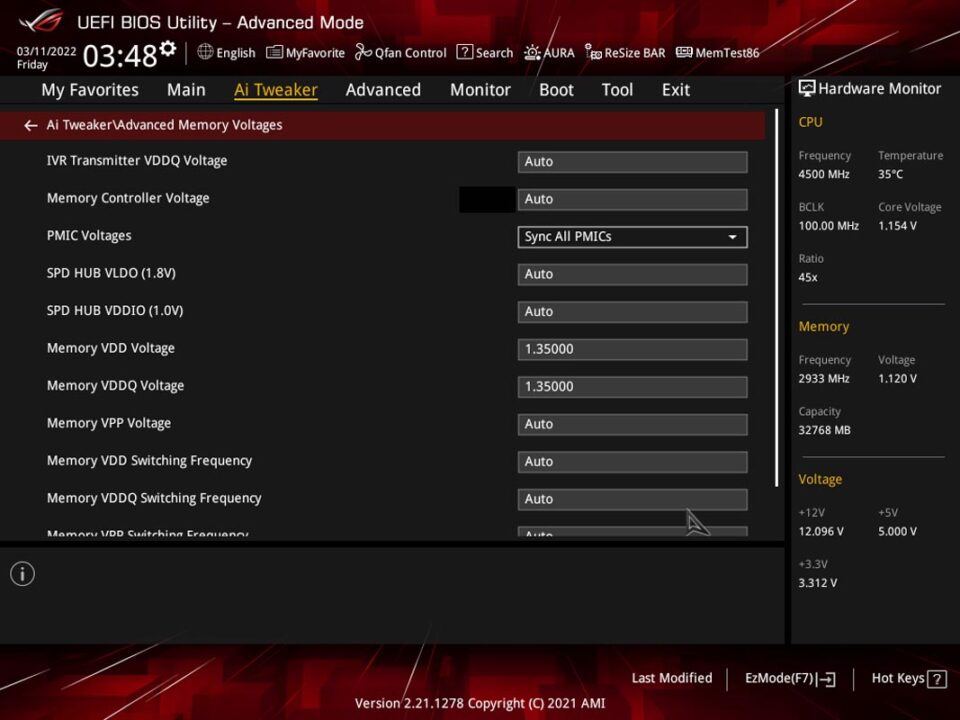
Task: Select Memory VDD Switching Frequency label
Action: 149,461
